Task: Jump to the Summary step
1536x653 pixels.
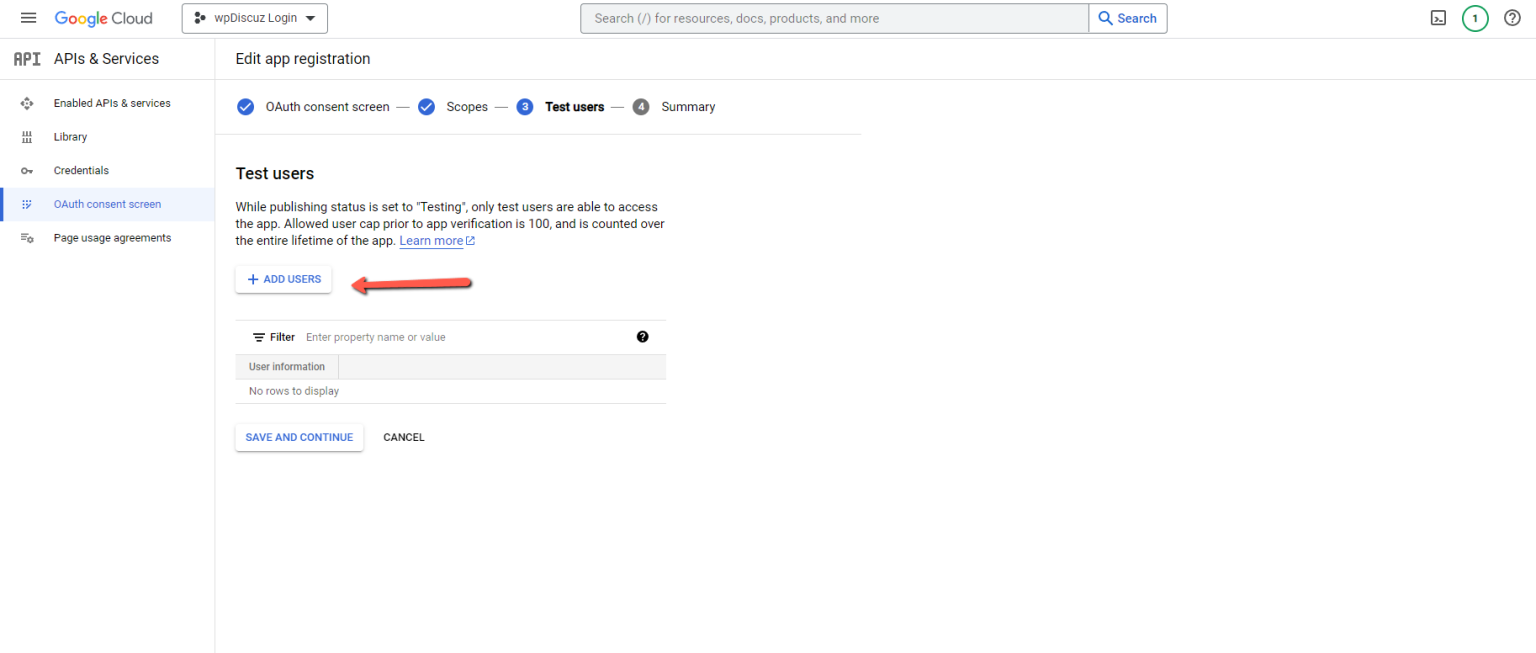Action: click(687, 107)
